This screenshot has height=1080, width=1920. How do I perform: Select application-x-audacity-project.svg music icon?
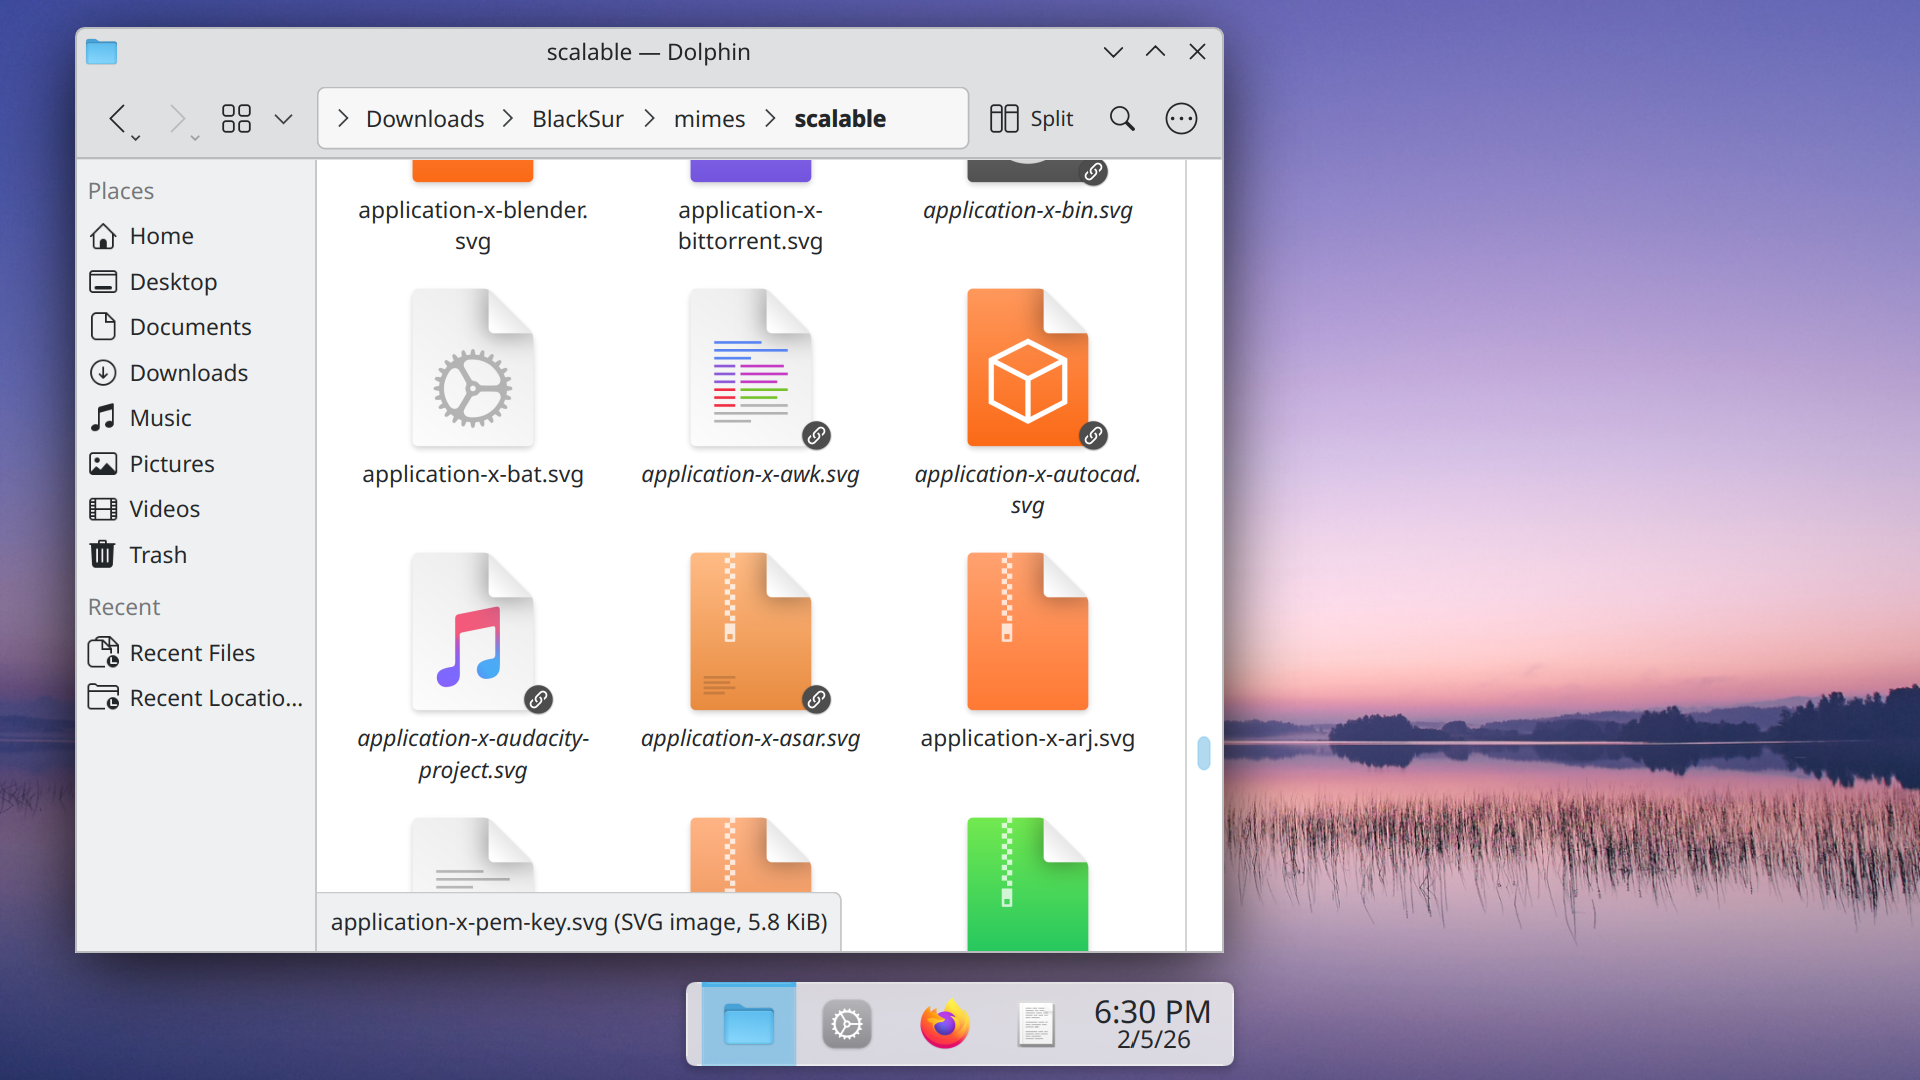click(x=473, y=632)
